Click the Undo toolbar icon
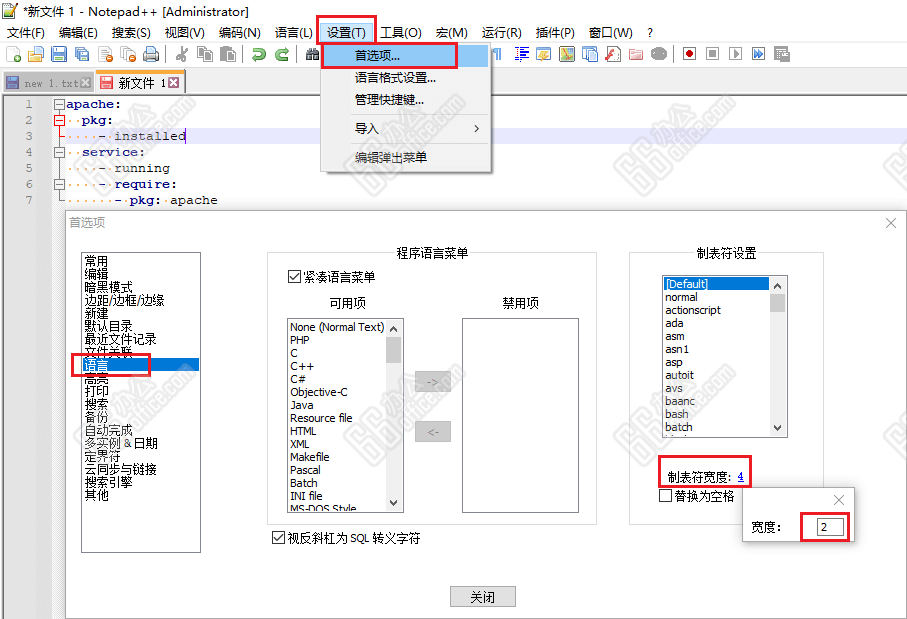The height and width of the screenshot is (619, 907). click(x=259, y=54)
